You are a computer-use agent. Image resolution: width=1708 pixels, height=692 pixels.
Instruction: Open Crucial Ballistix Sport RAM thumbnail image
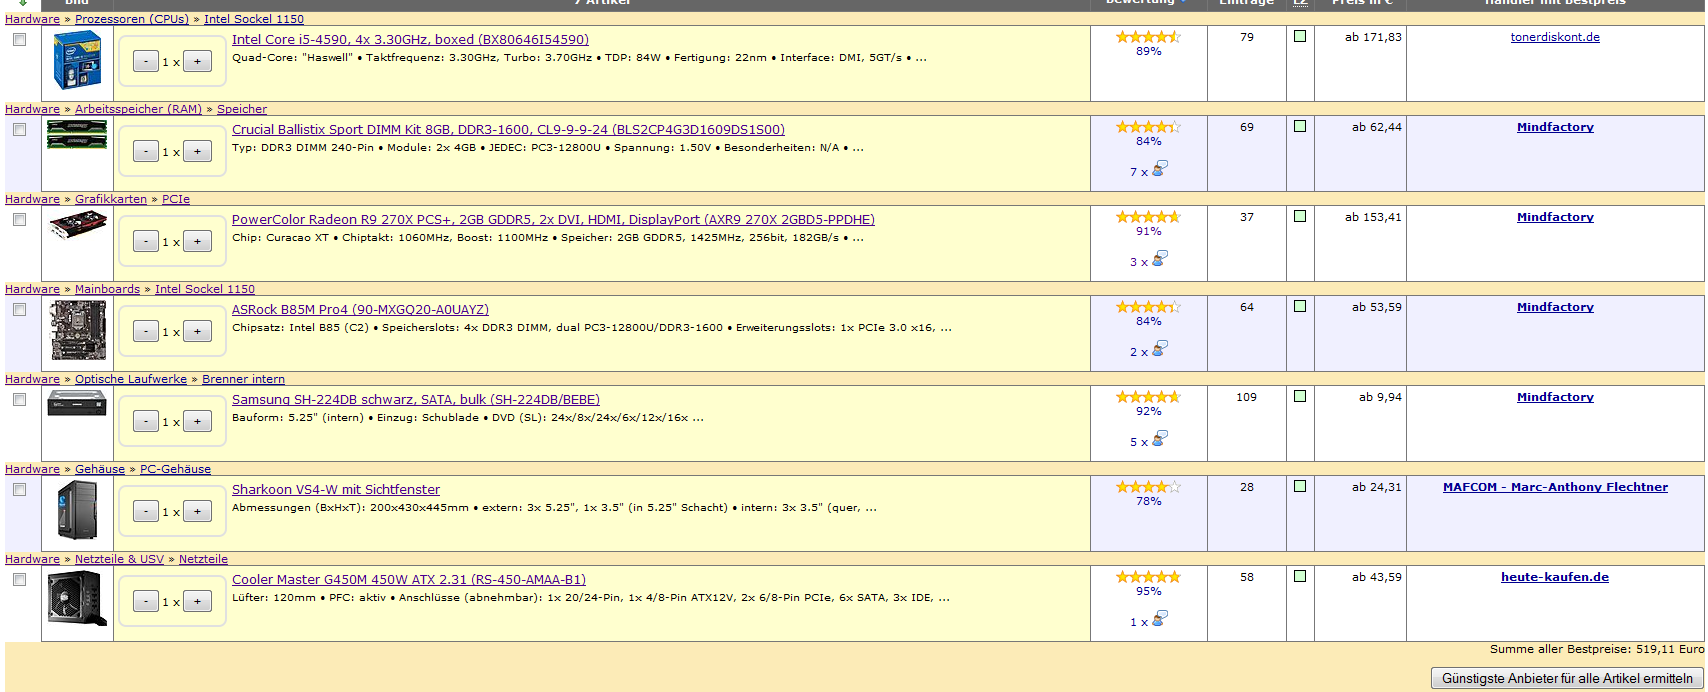(x=77, y=134)
